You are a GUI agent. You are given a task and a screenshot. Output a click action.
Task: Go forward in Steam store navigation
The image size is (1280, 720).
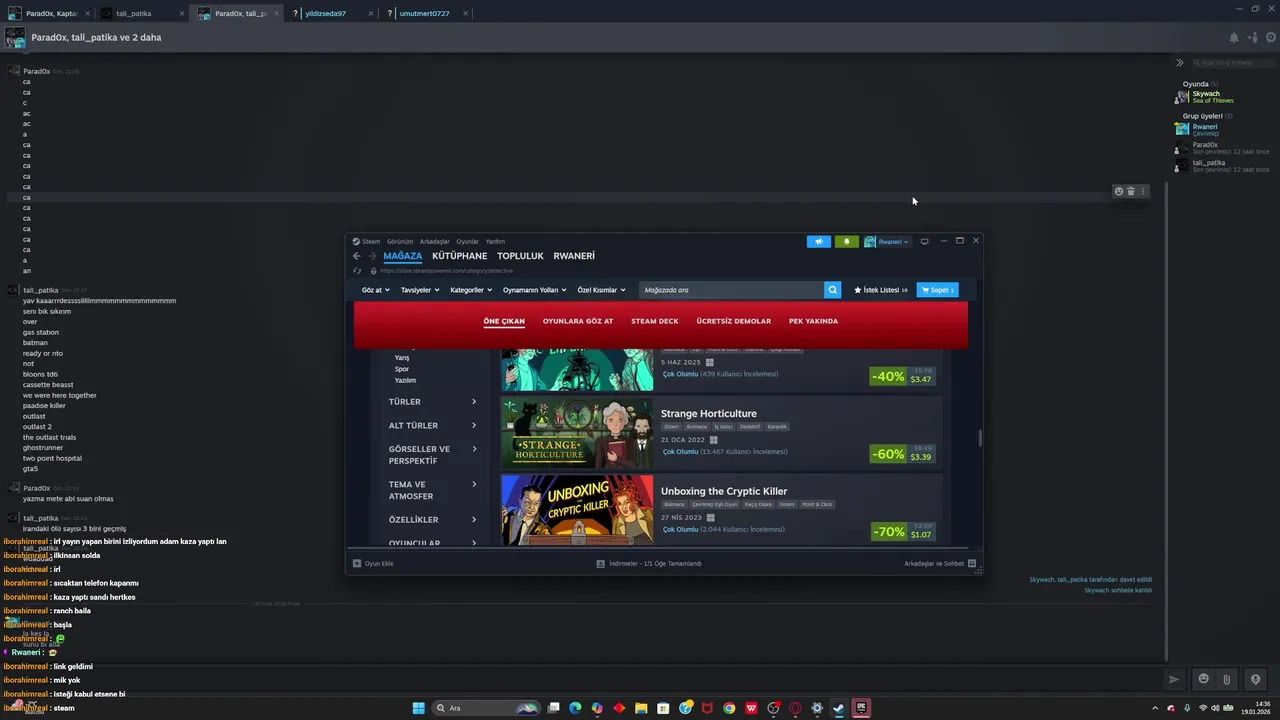[372, 256]
